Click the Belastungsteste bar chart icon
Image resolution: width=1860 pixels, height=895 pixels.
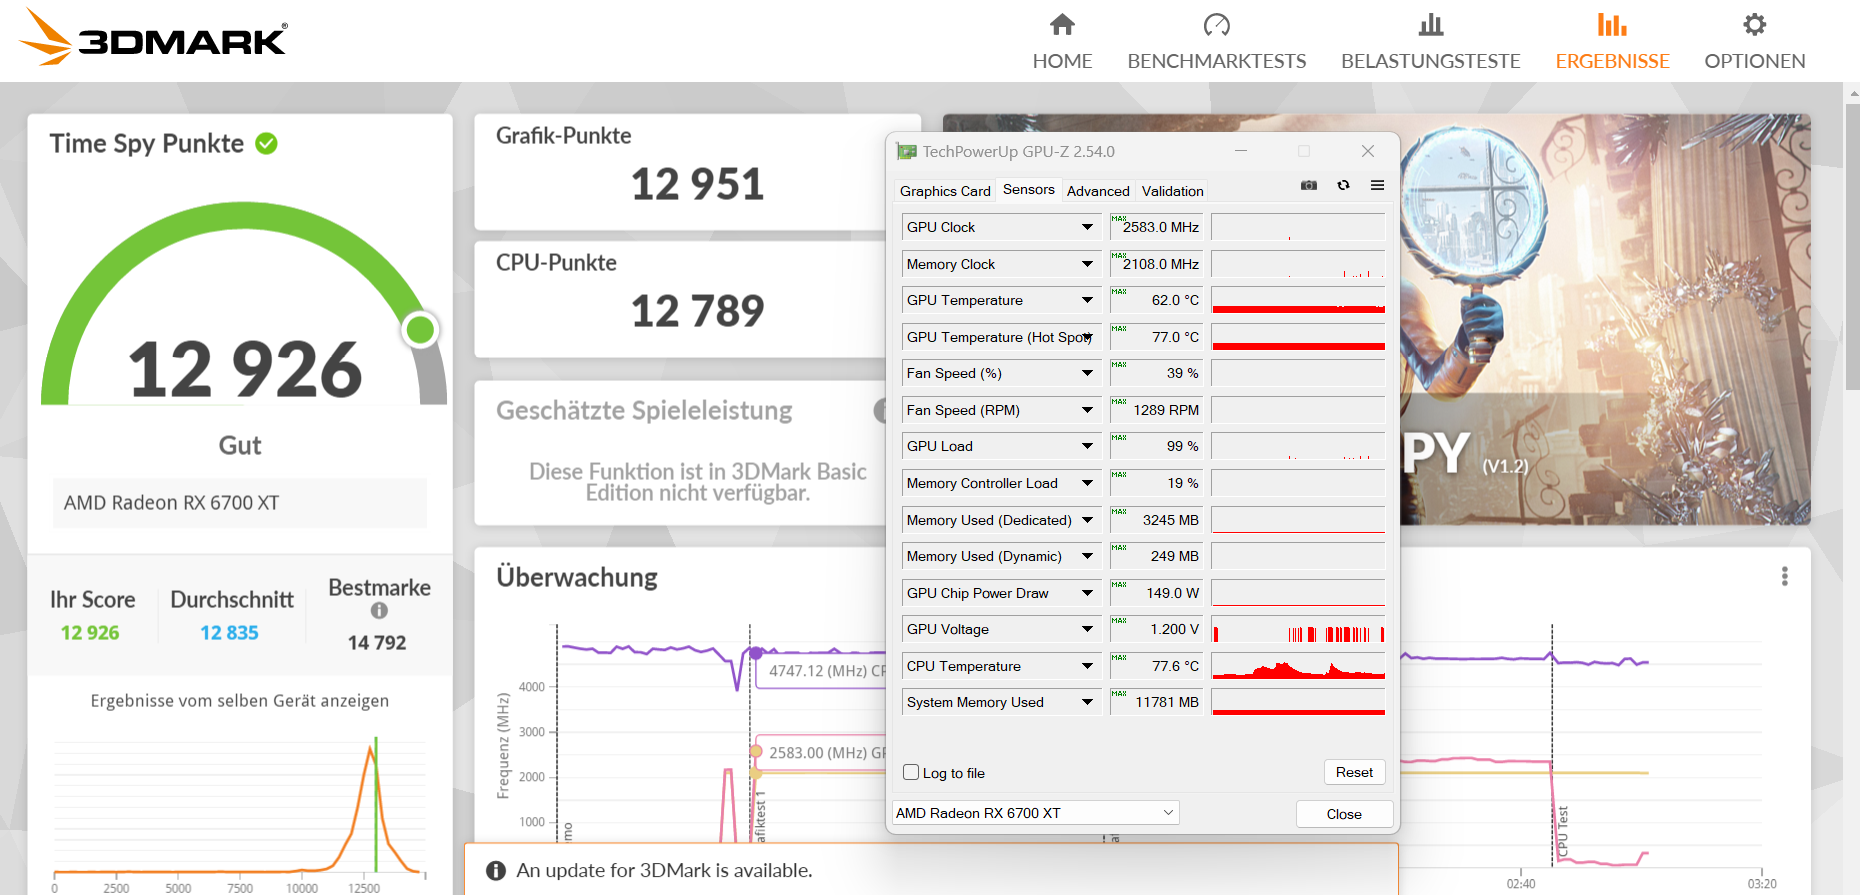pyautogui.click(x=1431, y=24)
